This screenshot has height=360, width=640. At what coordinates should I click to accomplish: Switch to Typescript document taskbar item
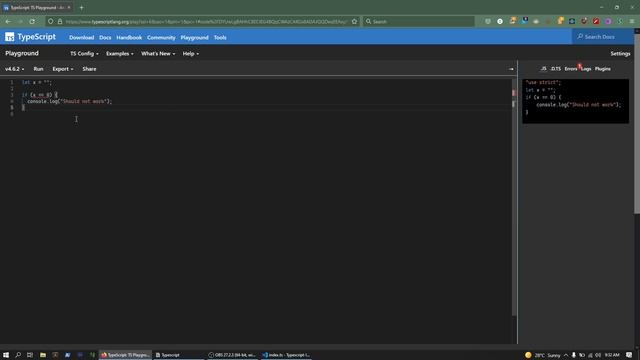[179, 355]
